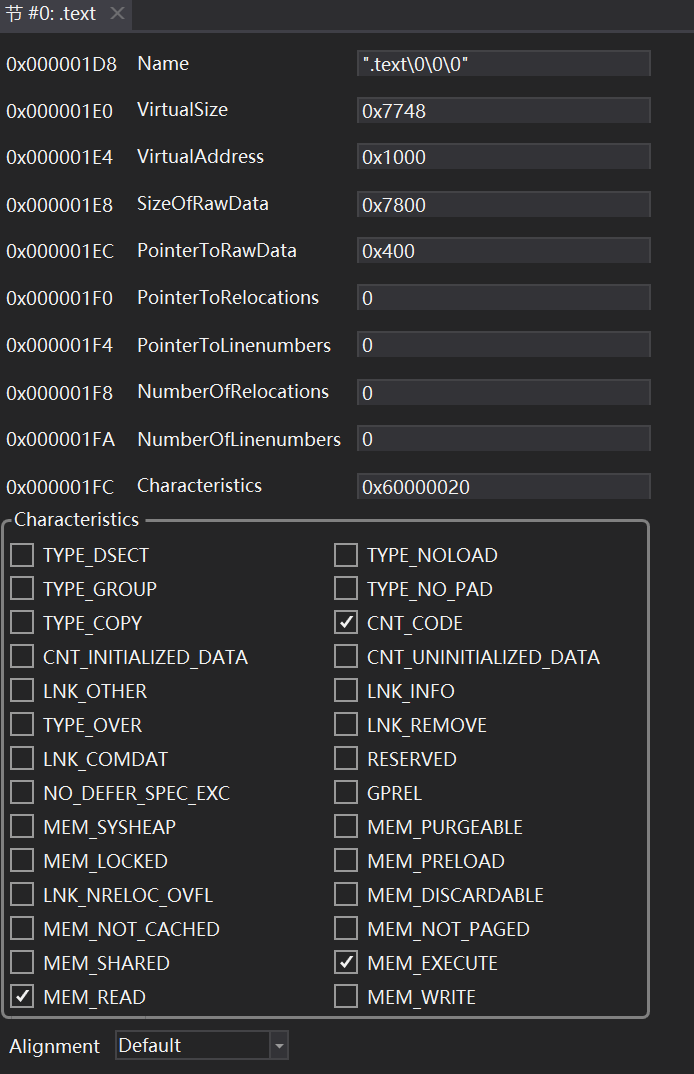Edit the VirtualSize field
This screenshot has width=694, height=1074.
pyautogui.click(x=503, y=111)
